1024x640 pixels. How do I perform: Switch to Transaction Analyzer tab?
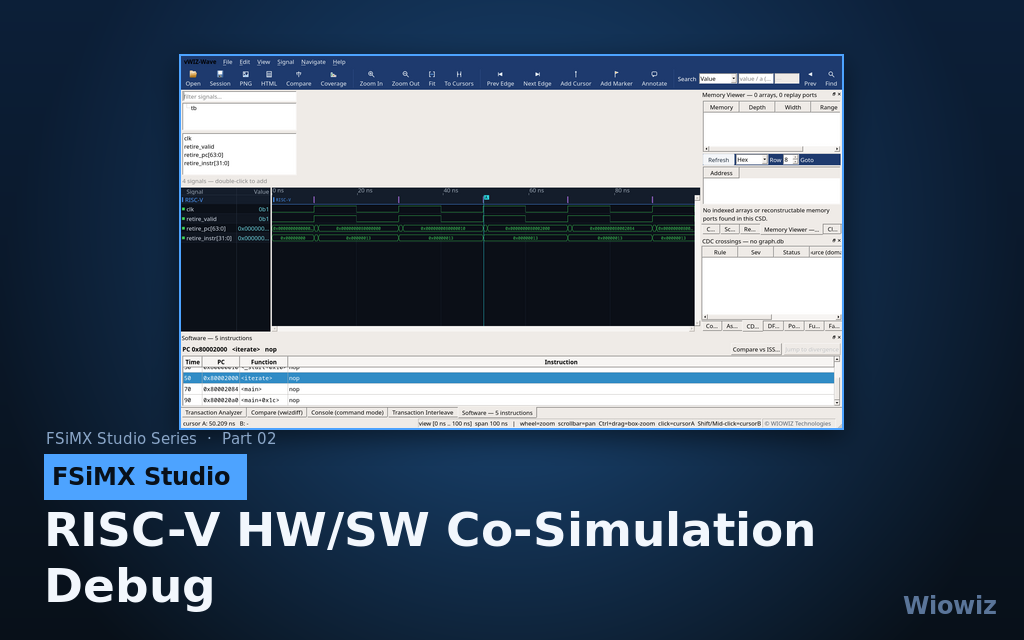pos(214,413)
